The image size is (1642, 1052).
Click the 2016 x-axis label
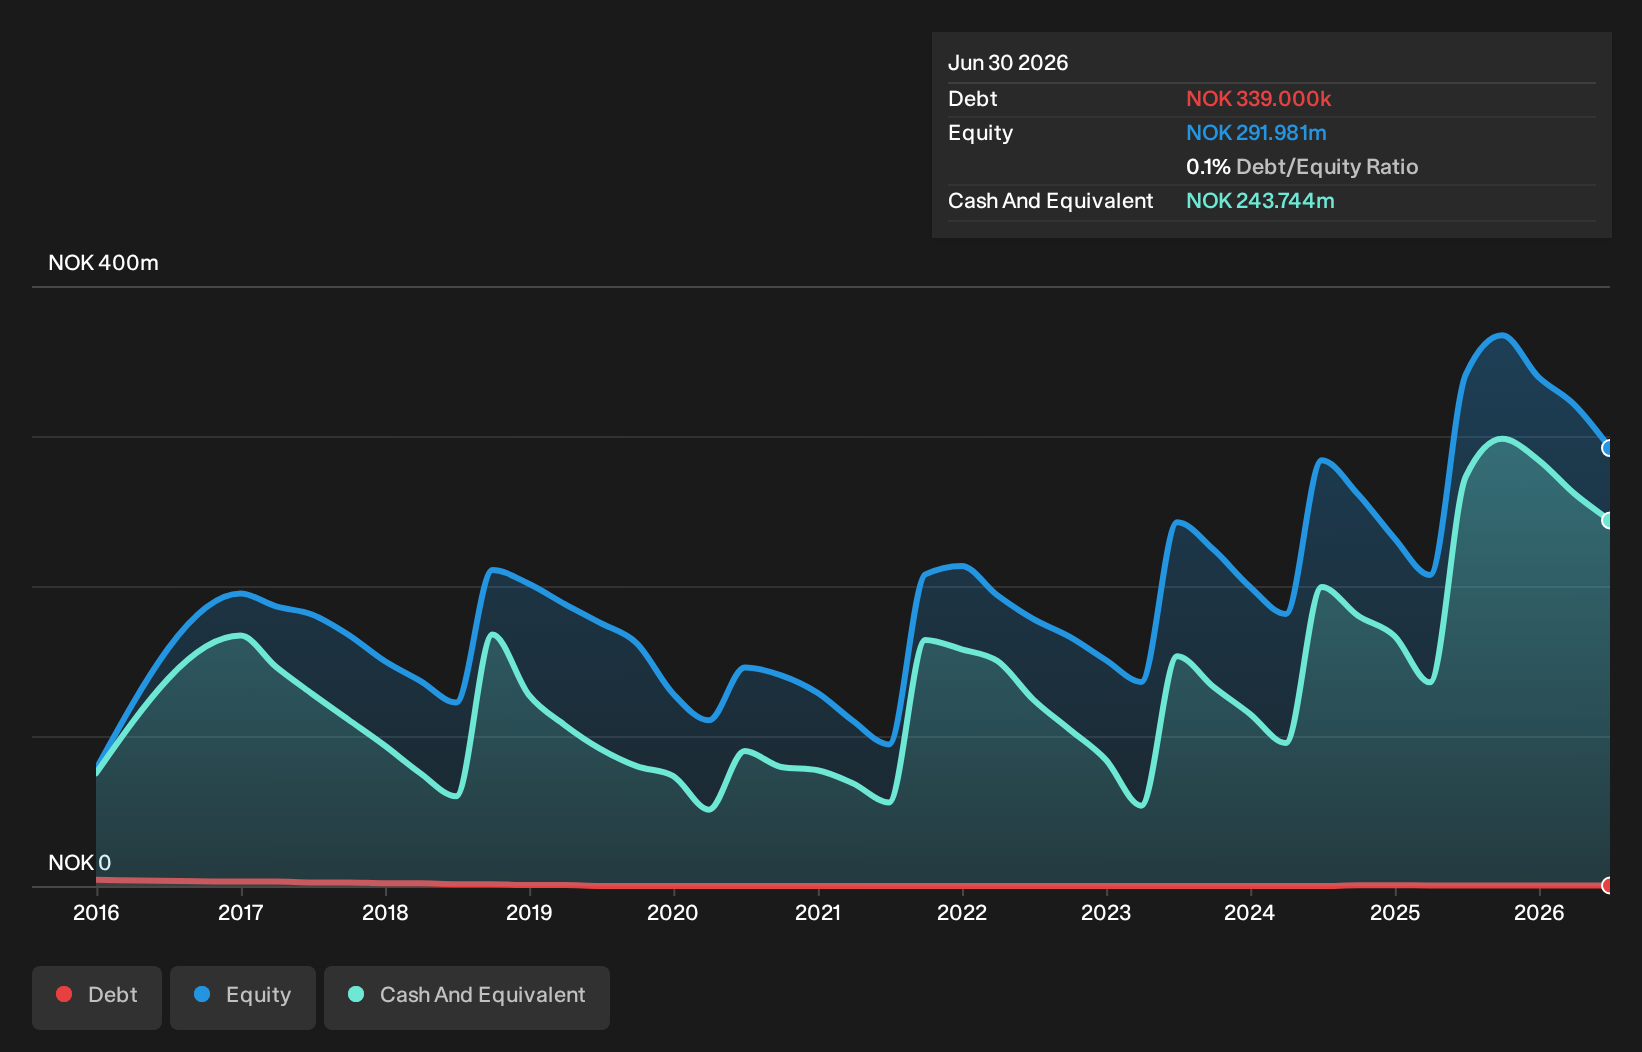click(96, 912)
